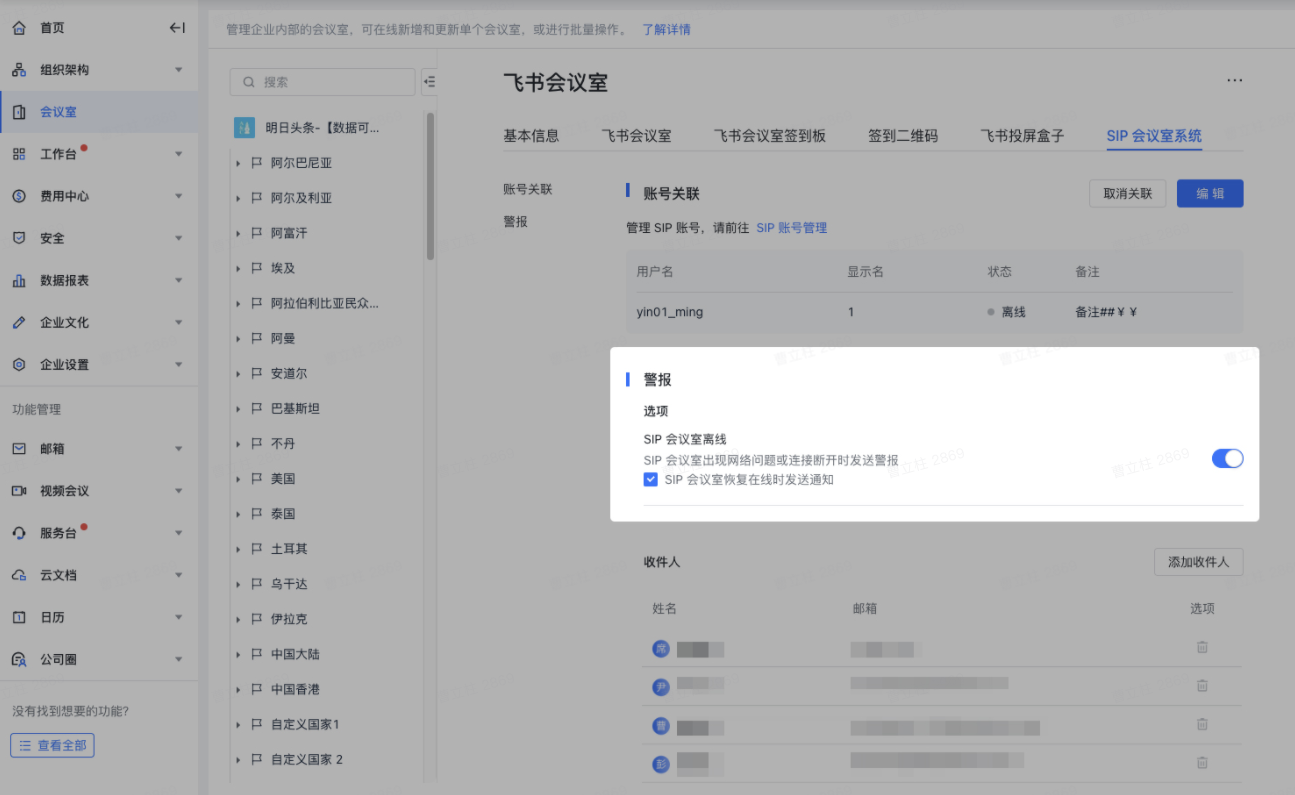Image resolution: width=1295 pixels, height=795 pixels.
Task: Click the 视频会议 camera icon
Action: (x=19, y=491)
